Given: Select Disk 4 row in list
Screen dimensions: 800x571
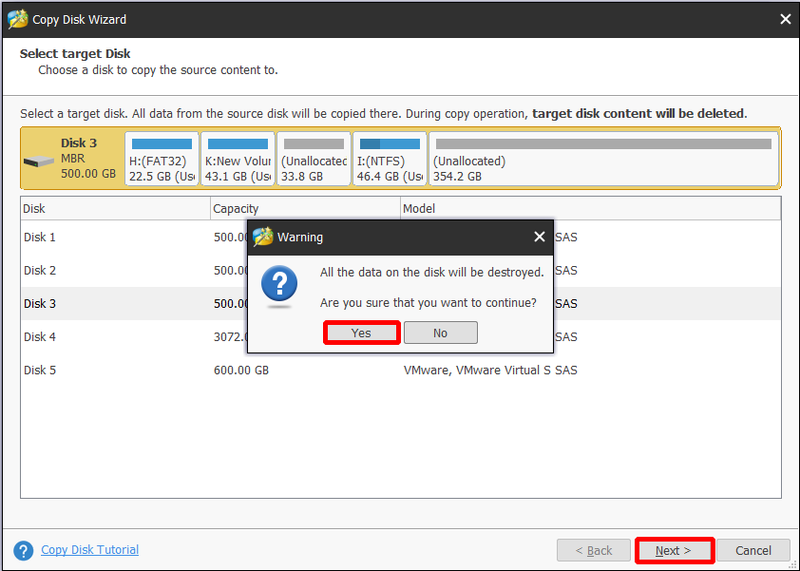Looking at the screenshot, I should pos(401,337).
